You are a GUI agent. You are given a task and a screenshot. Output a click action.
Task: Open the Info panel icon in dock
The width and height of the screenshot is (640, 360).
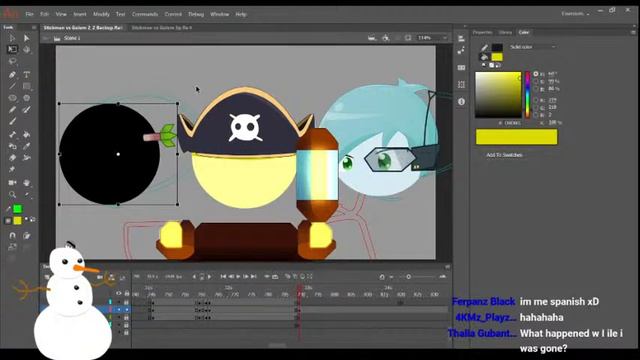coord(461,102)
